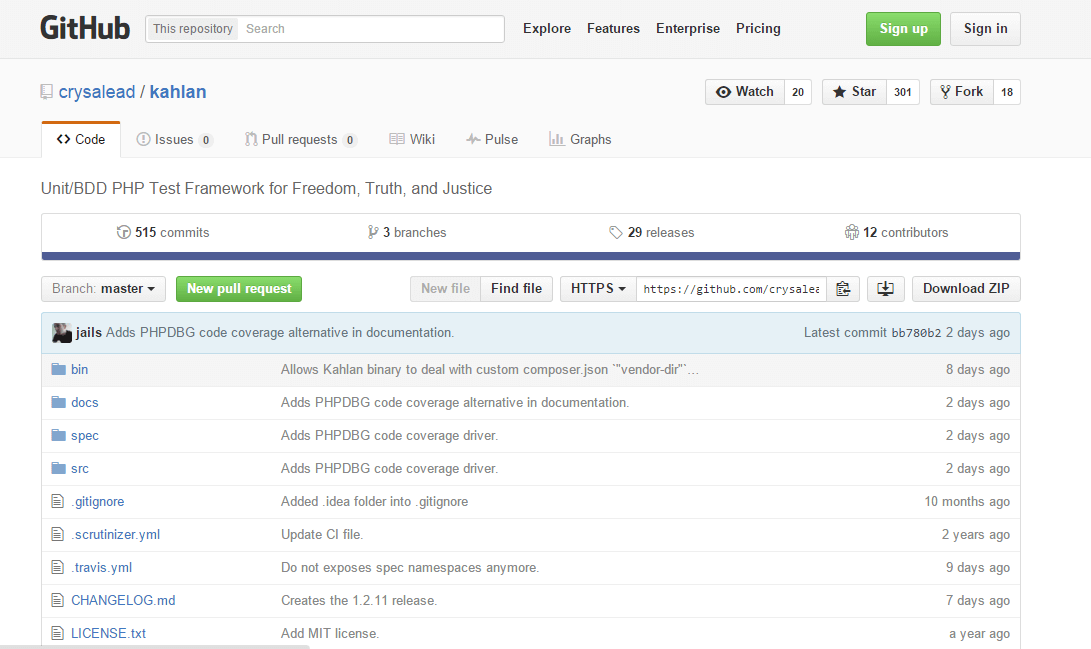Image resolution: width=1091 pixels, height=649 pixels.
Task: Click the New file button
Action: (445, 289)
